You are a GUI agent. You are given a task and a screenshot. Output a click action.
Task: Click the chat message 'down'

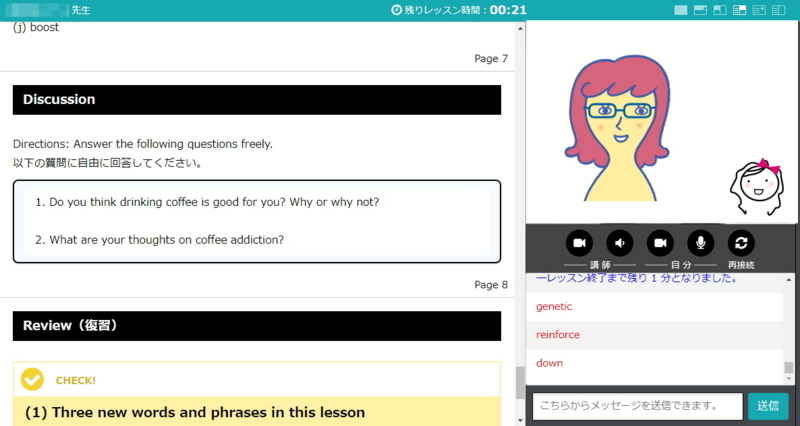(549, 363)
